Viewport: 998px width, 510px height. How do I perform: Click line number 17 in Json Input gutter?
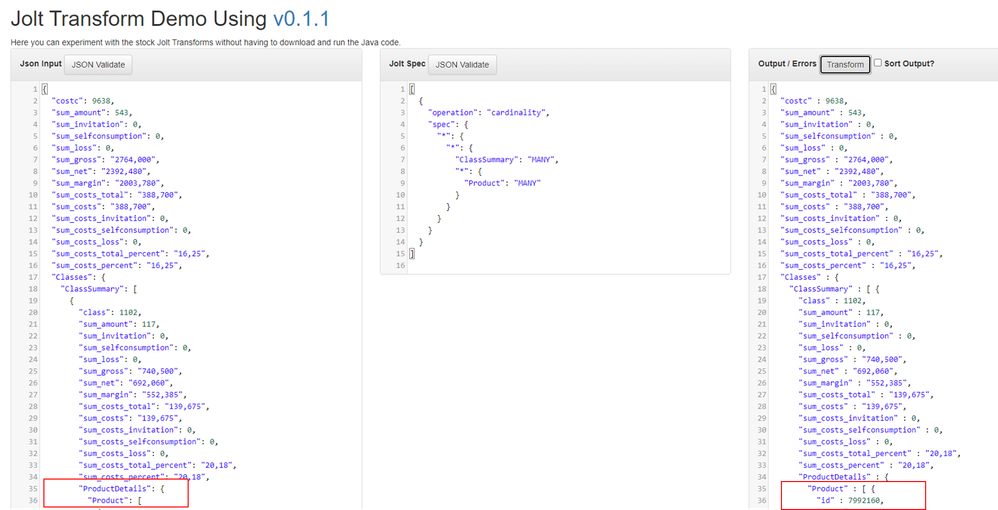(x=32, y=277)
